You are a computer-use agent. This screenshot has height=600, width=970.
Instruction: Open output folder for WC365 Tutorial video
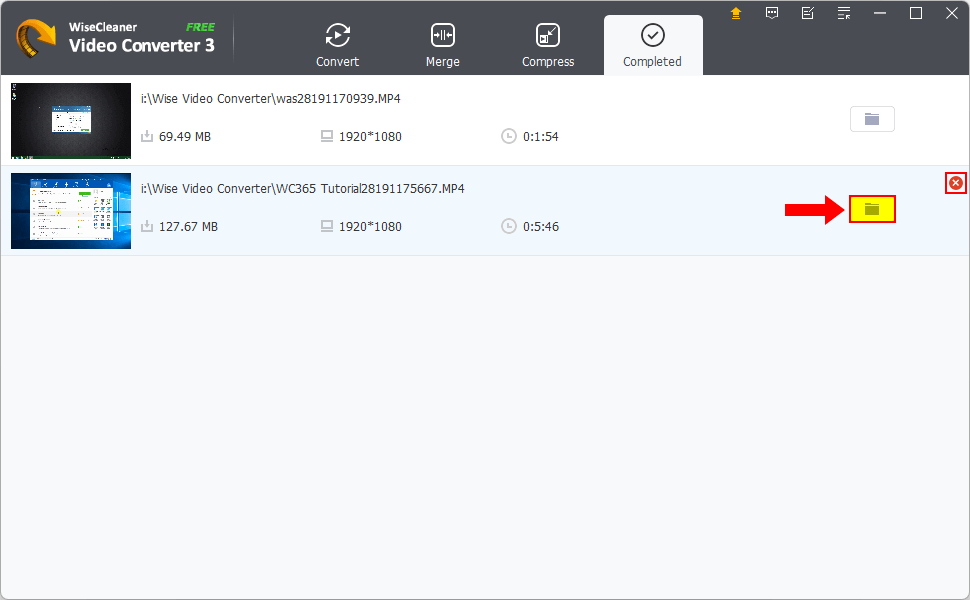pyautogui.click(x=872, y=209)
